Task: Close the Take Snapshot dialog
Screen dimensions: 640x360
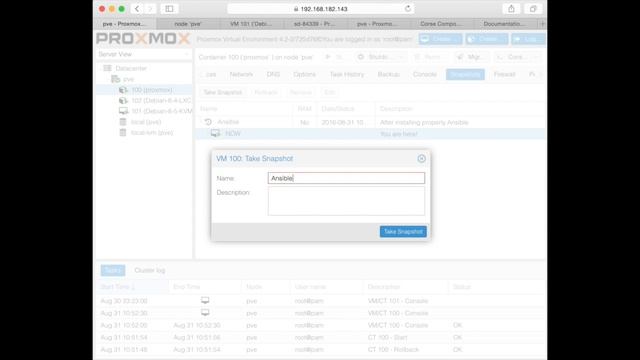Action: click(421, 158)
